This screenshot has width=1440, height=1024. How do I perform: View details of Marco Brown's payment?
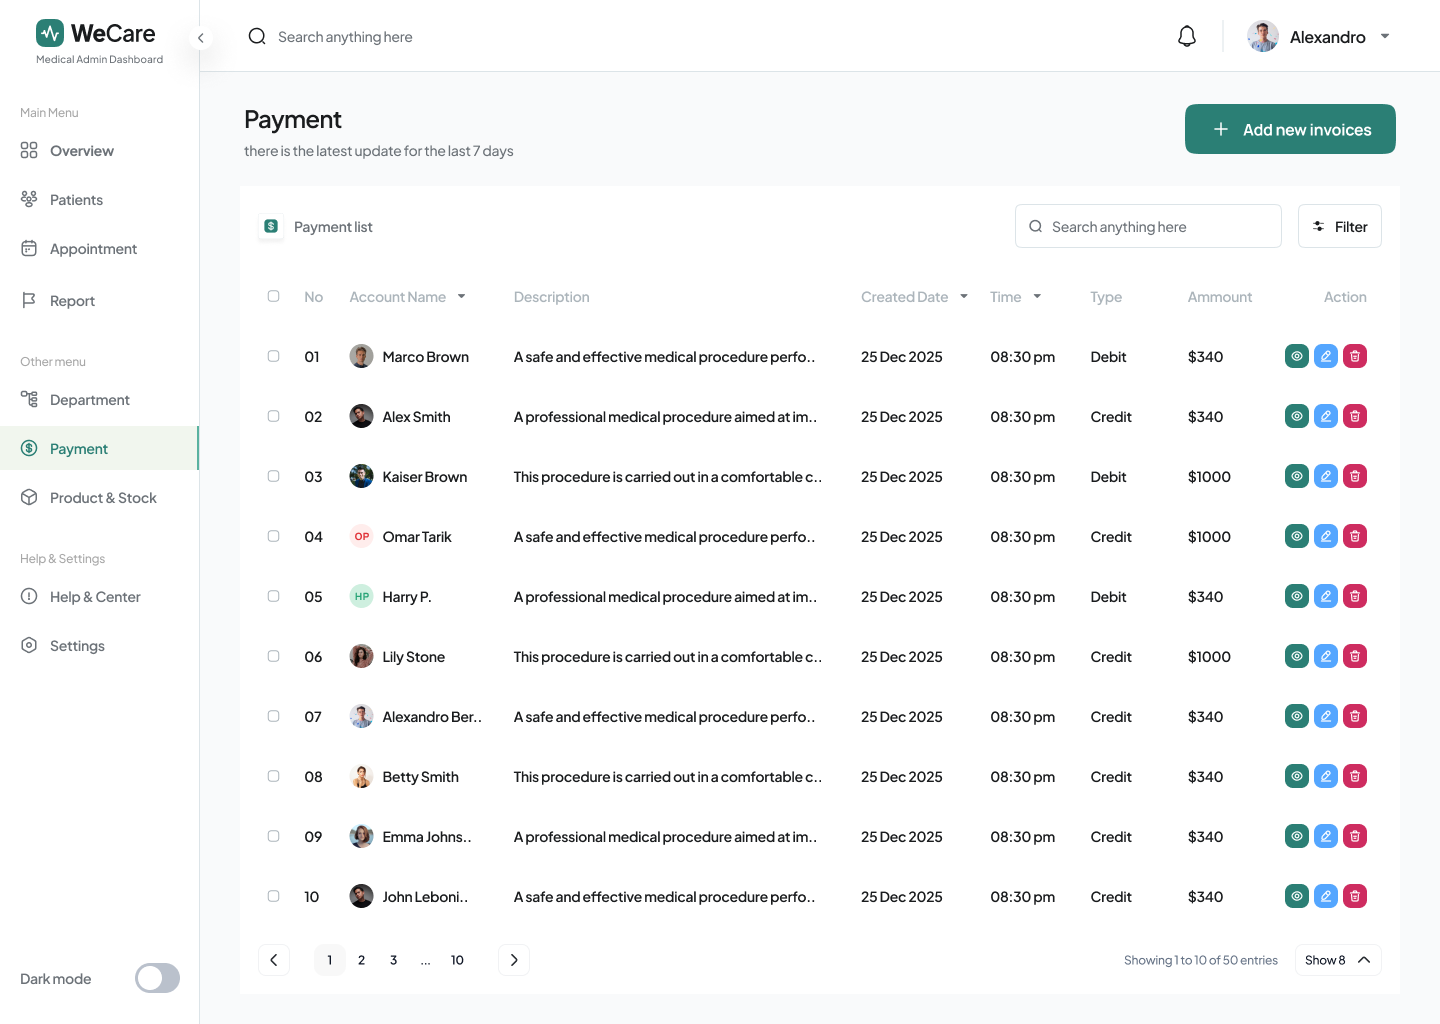point(1296,356)
